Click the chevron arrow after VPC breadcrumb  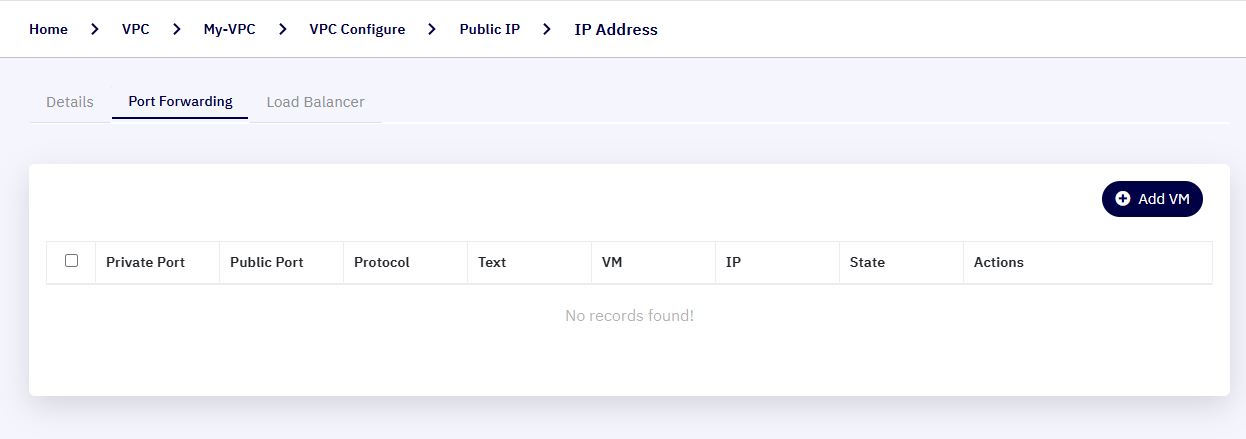coord(177,29)
